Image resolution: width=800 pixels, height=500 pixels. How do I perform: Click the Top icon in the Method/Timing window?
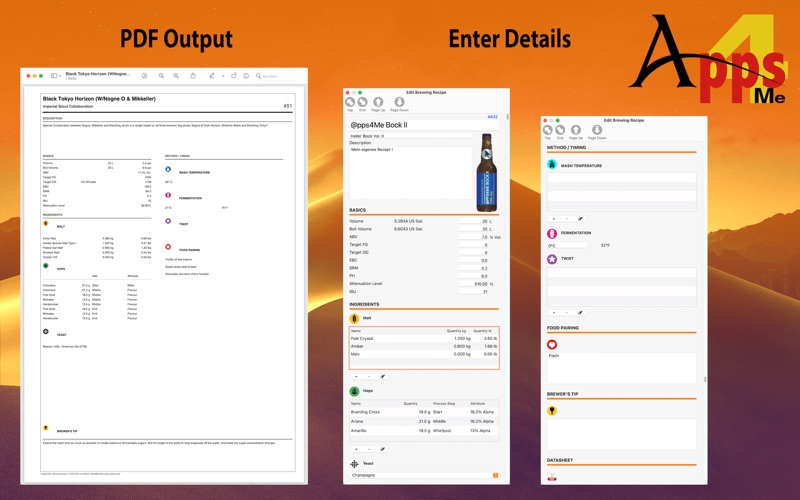547,130
